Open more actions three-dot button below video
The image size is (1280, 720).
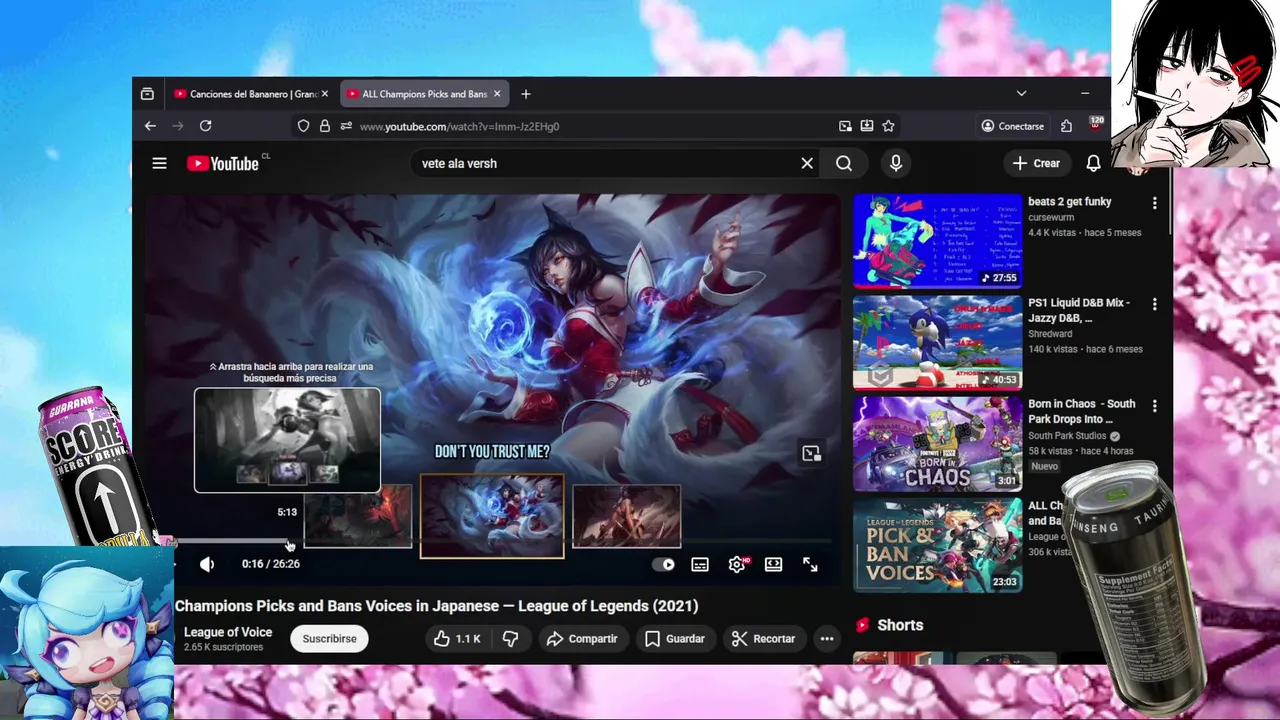point(827,639)
